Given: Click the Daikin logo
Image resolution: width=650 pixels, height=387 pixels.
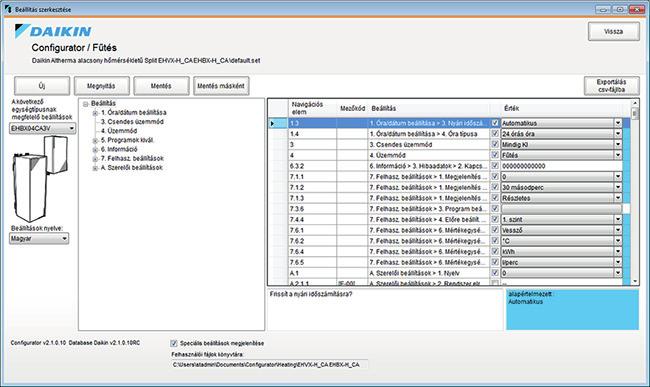Looking at the screenshot, I should 53,31.
